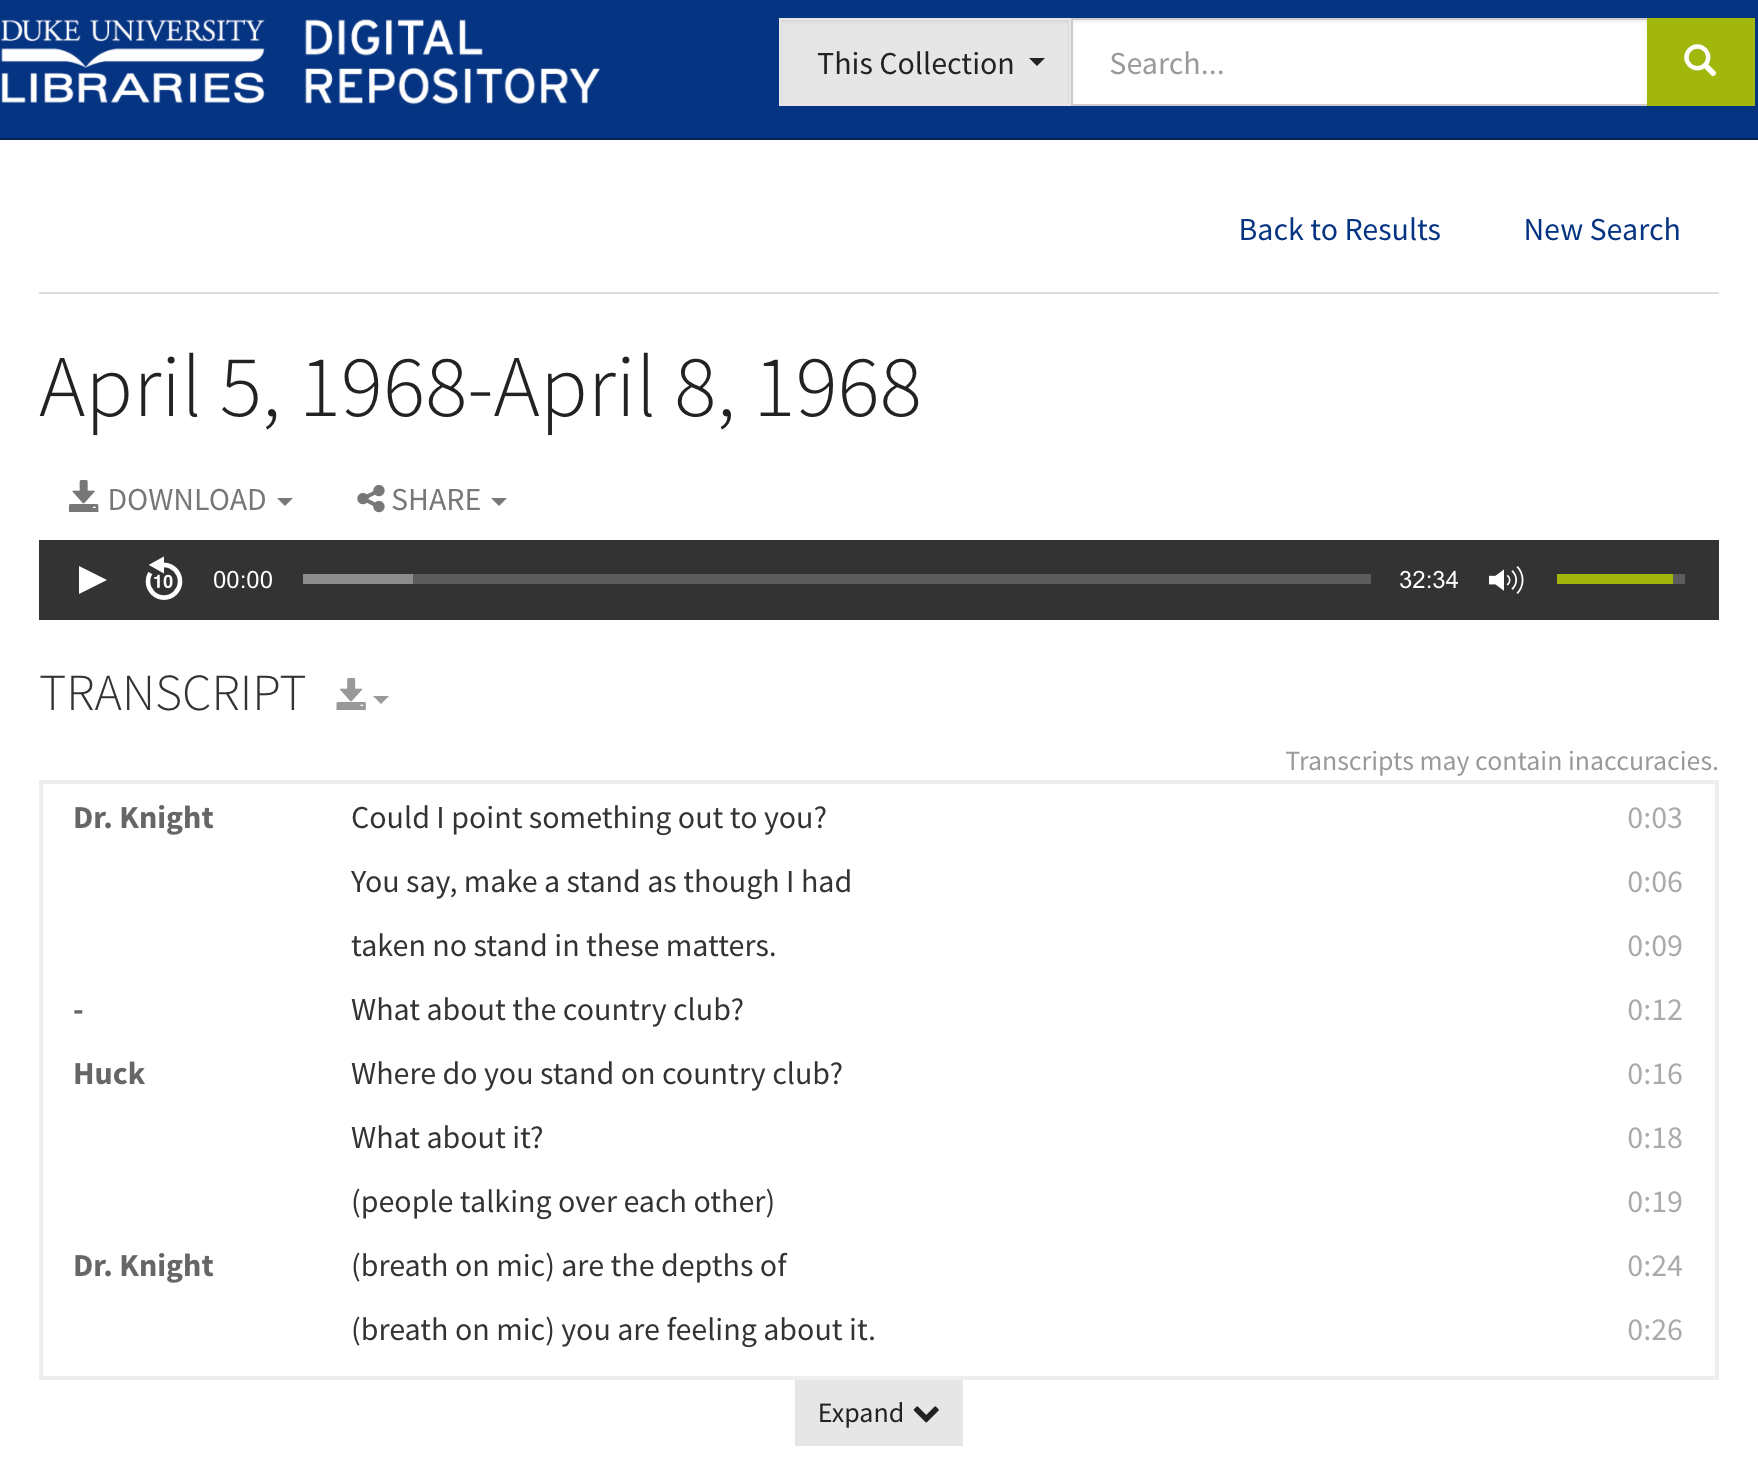This screenshot has height=1473, width=1758.
Task: Jump to line '(breath on mic) are the depths of'
Action: tap(569, 1266)
